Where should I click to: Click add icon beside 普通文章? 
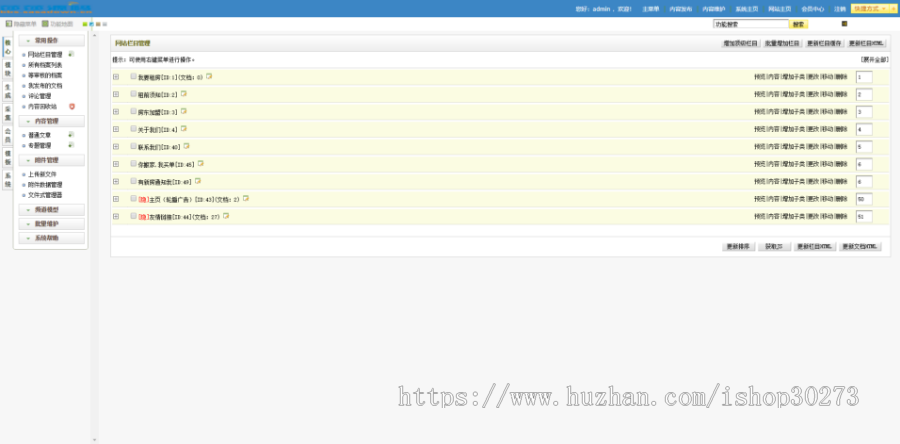[71, 135]
